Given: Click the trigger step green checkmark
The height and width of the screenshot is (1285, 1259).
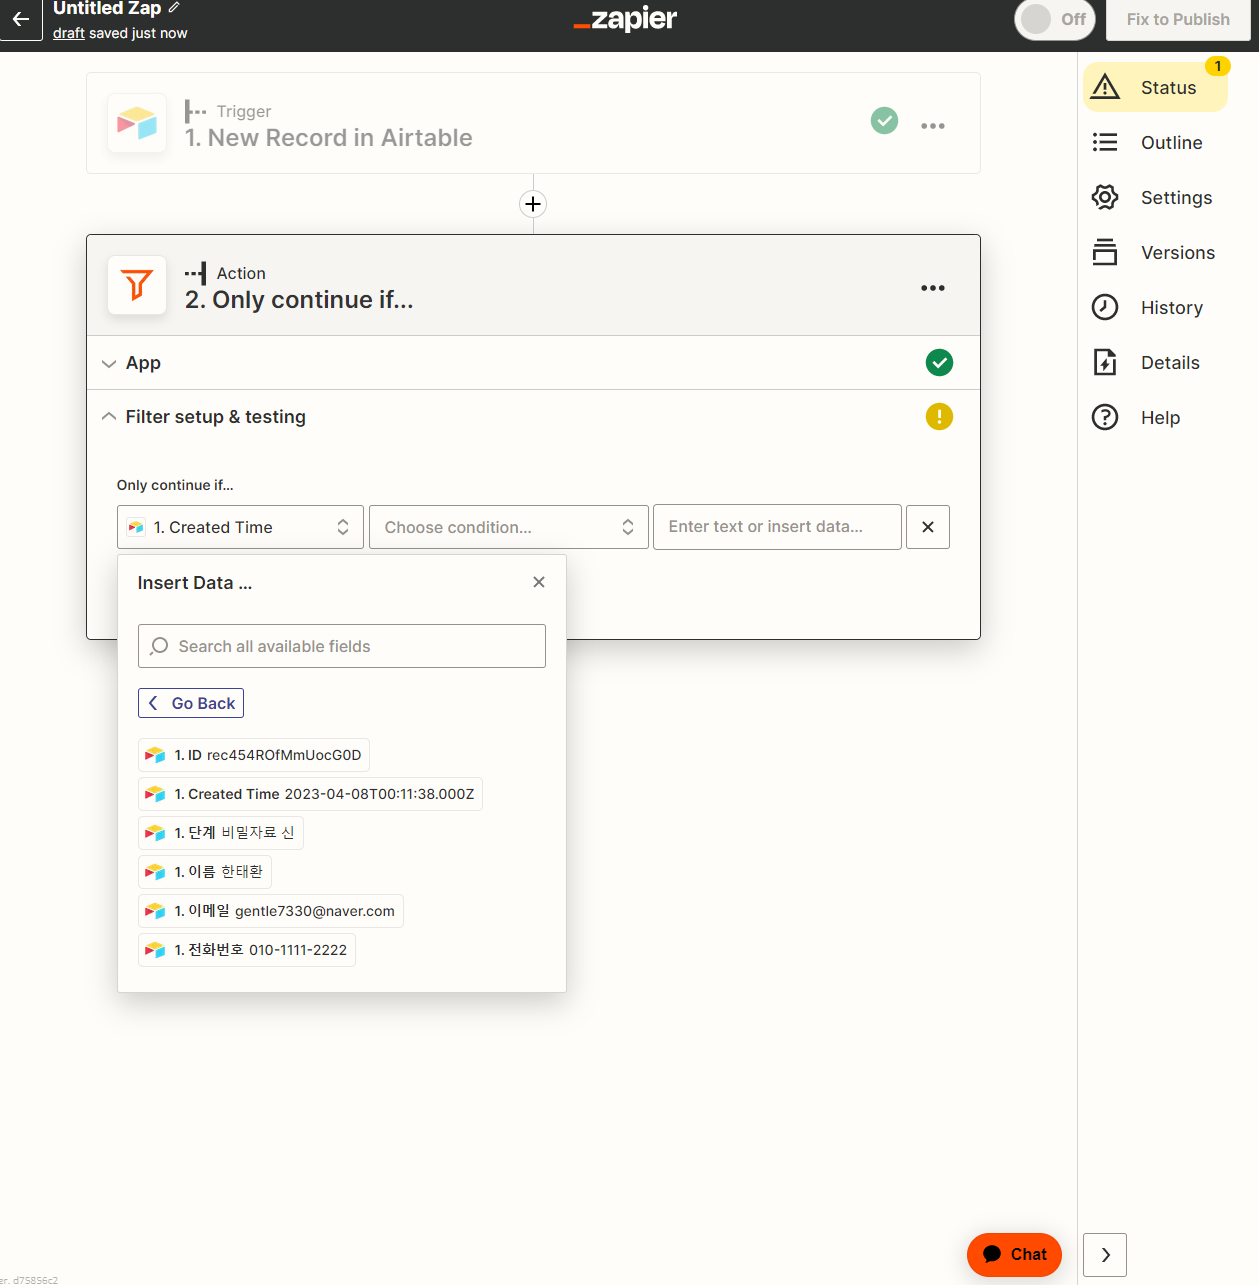Looking at the screenshot, I should (x=884, y=121).
